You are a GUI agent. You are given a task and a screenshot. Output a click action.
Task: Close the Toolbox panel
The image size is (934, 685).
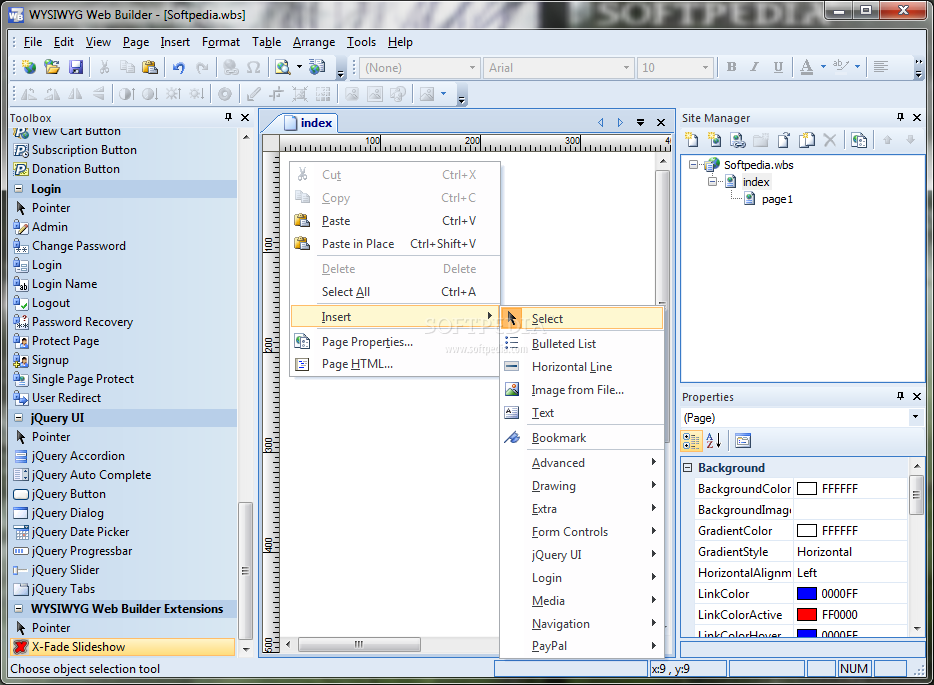245,117
